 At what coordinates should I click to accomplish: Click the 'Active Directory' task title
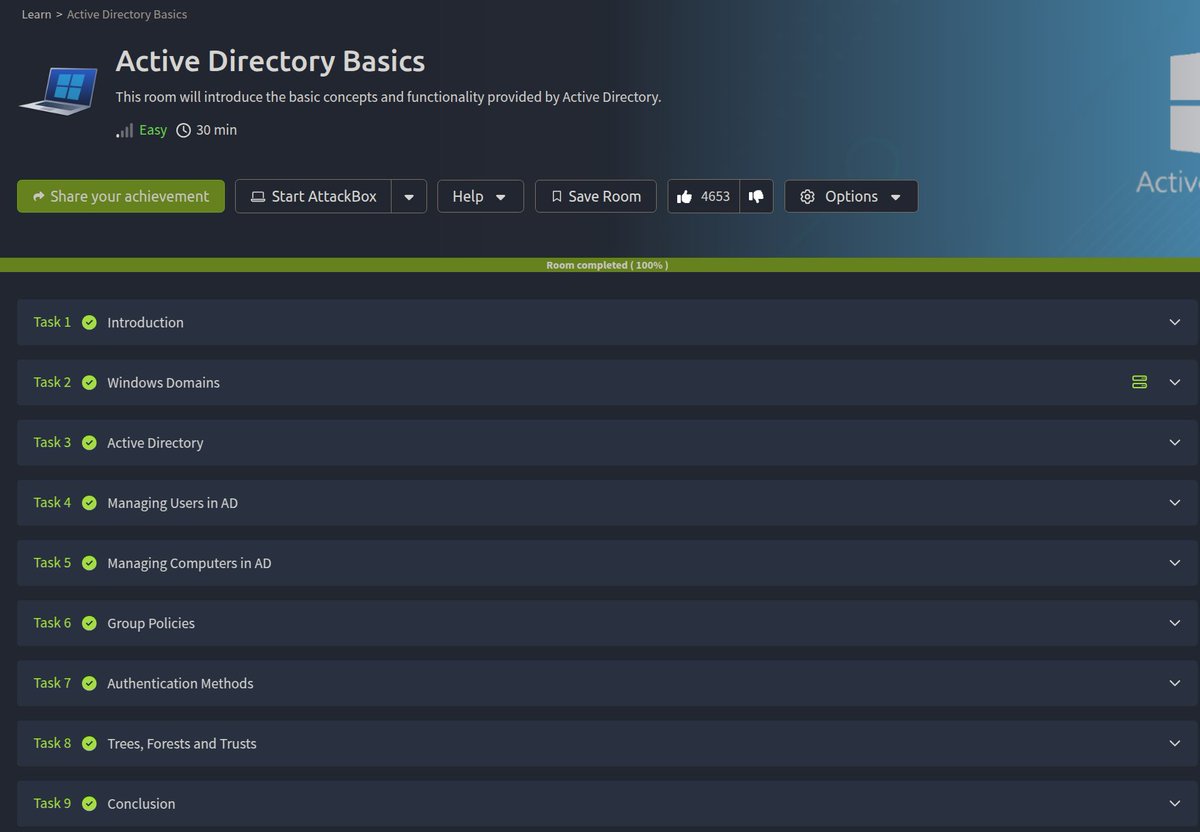click(x=155, y=442)
